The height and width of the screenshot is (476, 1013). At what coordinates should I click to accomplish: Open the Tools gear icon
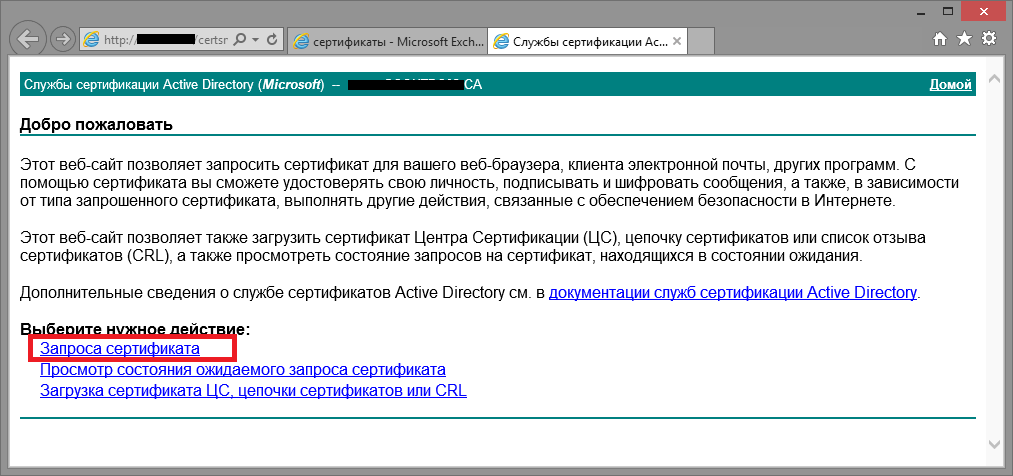(989, 39)
